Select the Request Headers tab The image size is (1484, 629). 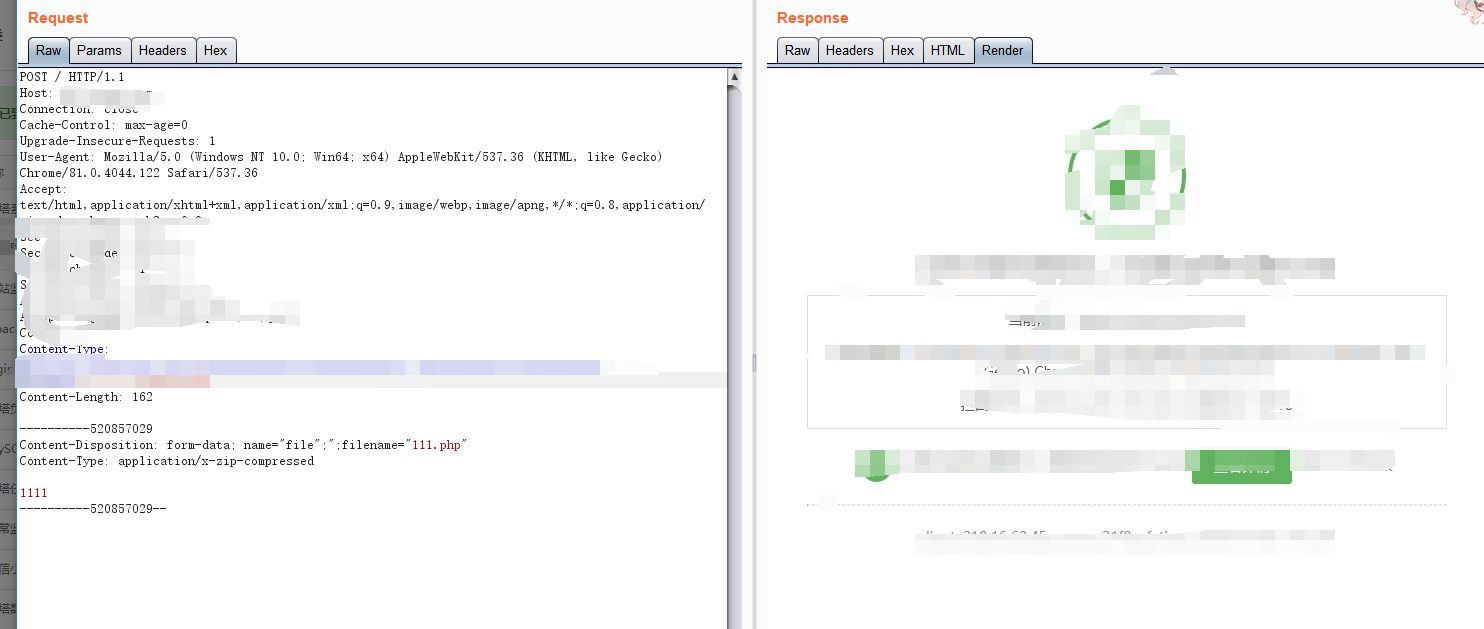(162, 51)
